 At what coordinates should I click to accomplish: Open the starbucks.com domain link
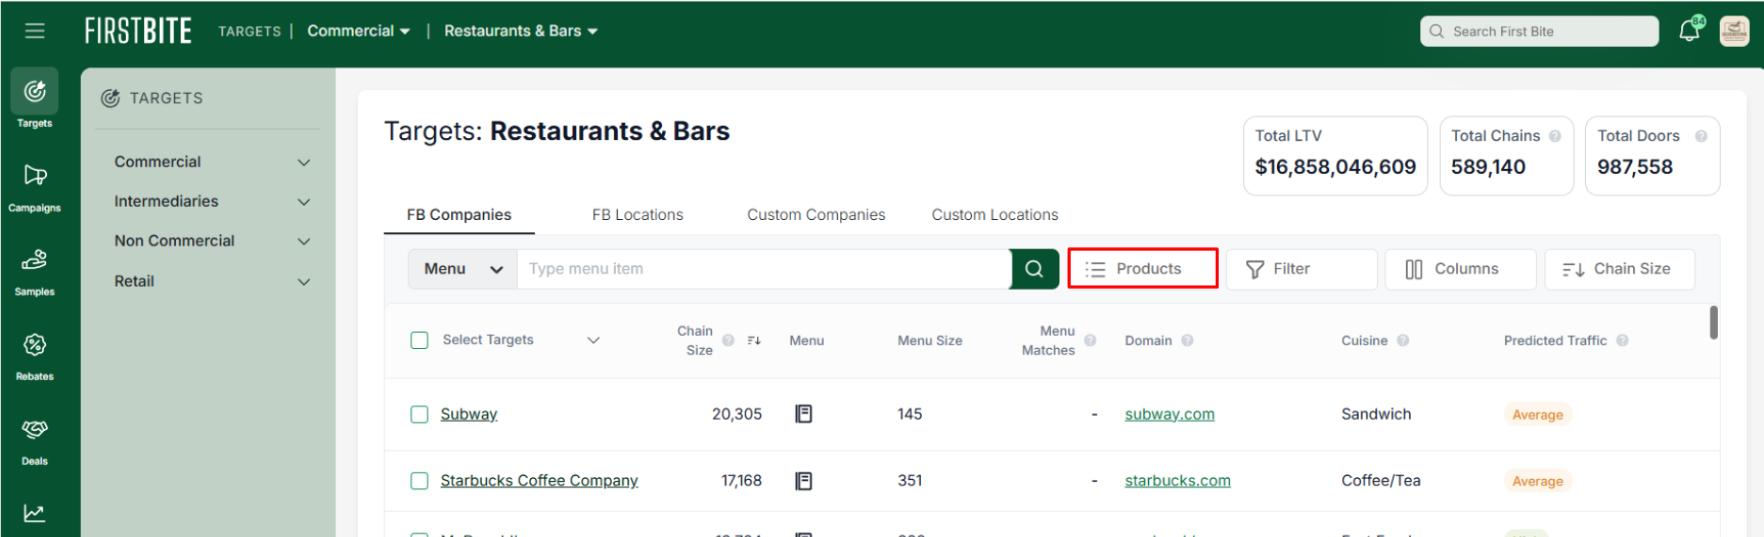point(1178,481)
